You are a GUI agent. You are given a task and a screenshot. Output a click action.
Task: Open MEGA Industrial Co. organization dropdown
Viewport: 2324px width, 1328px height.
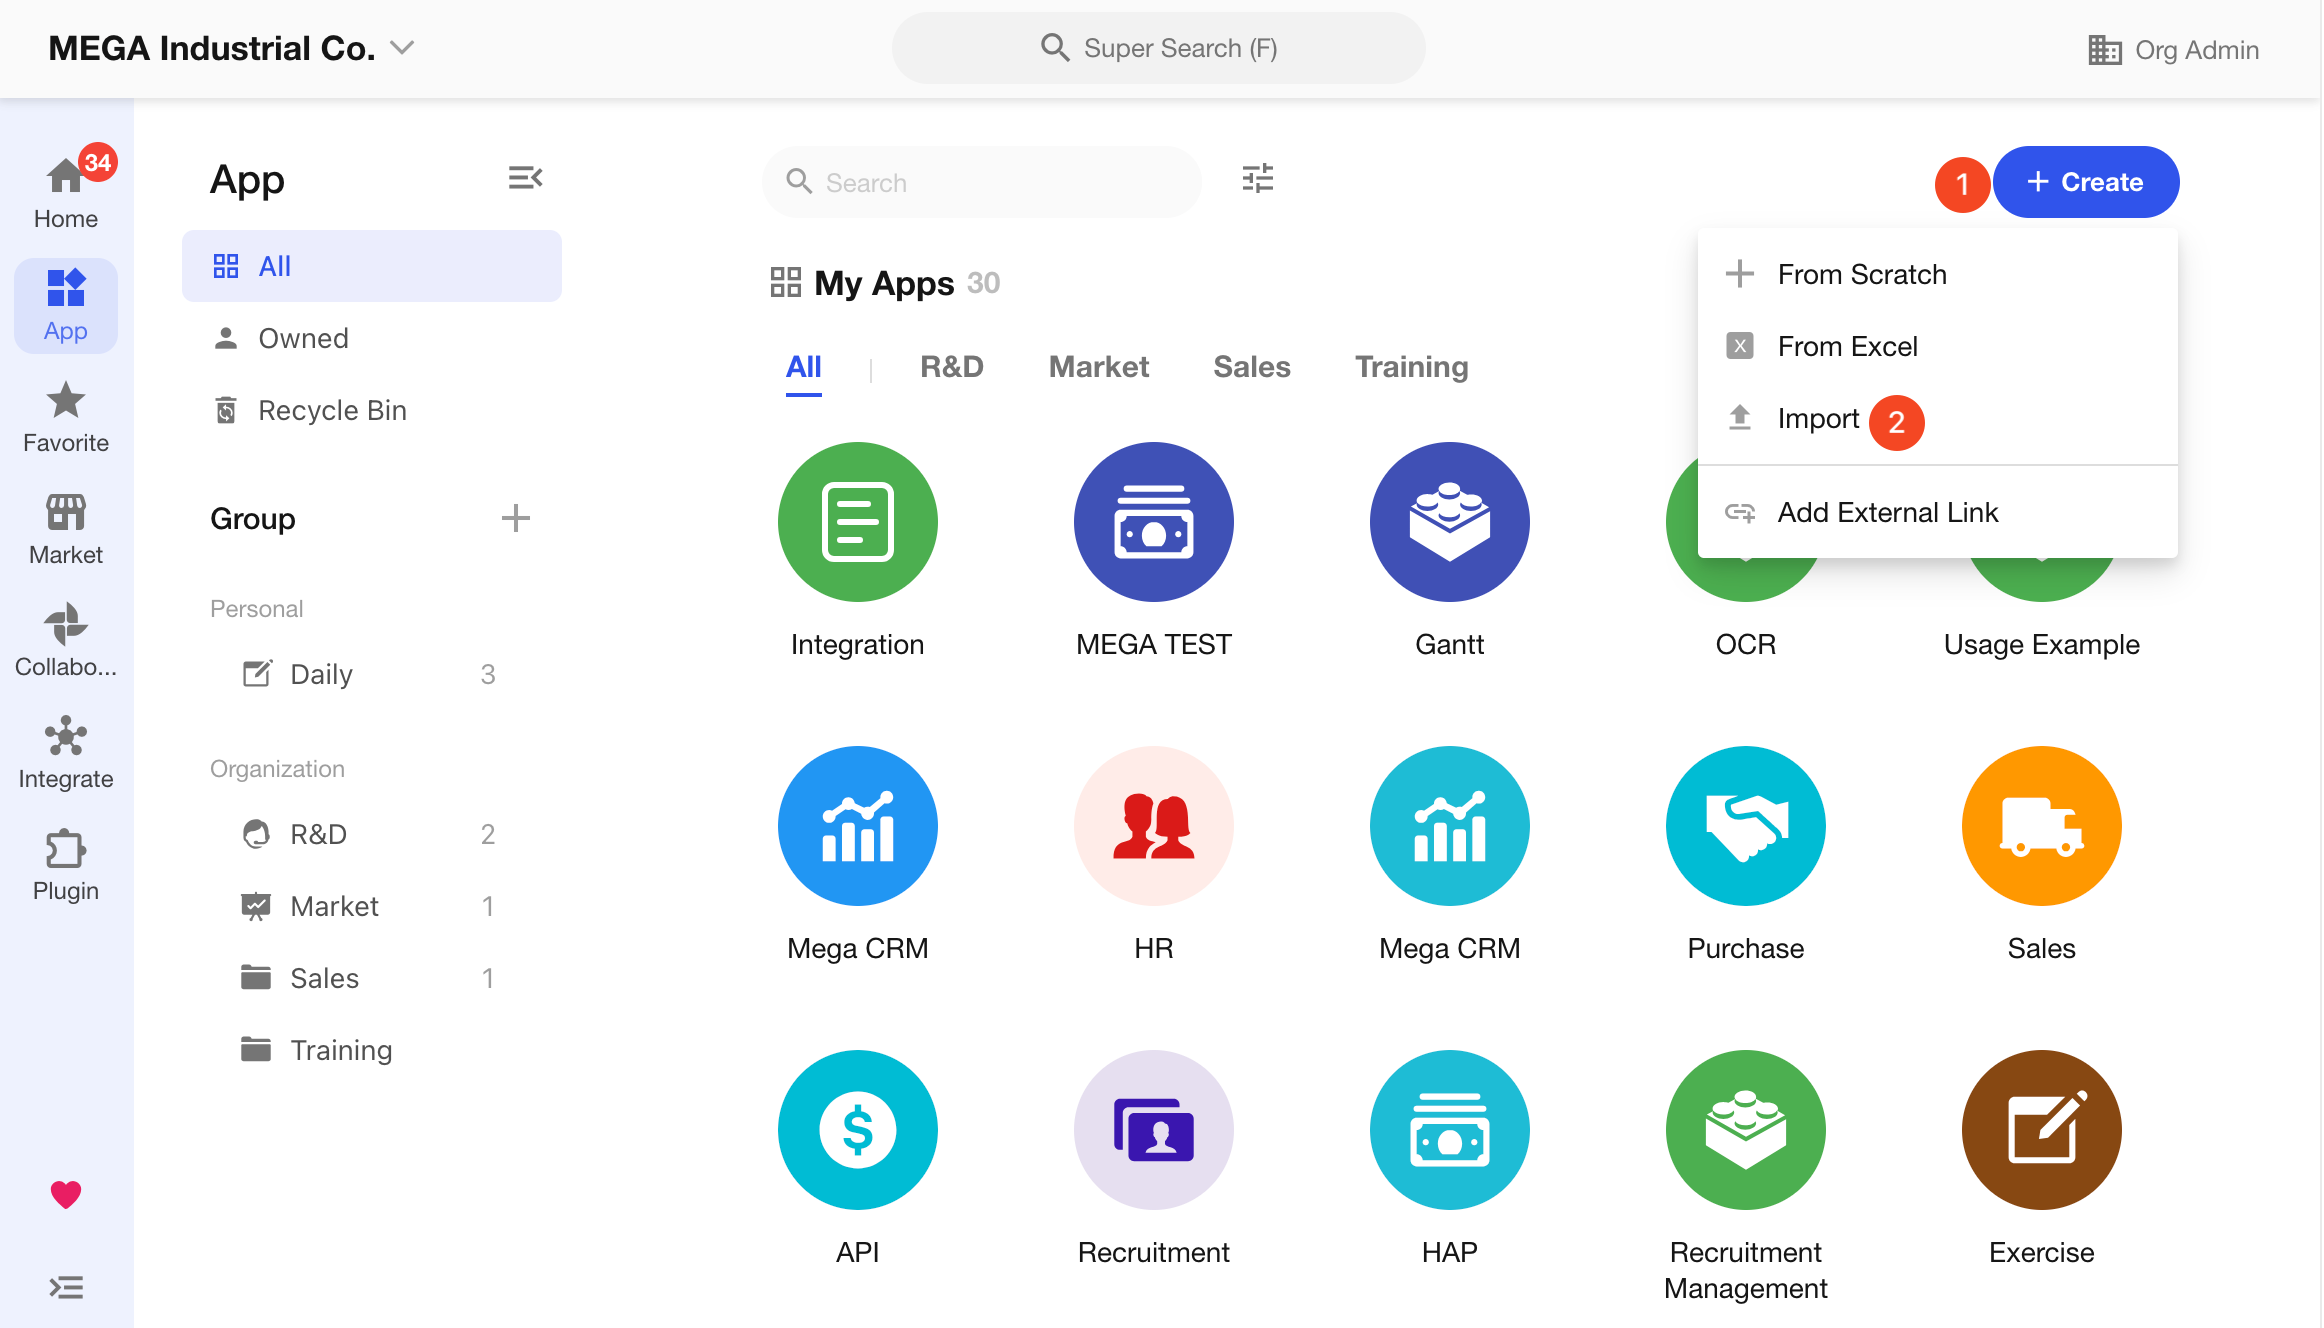(232, 48)
